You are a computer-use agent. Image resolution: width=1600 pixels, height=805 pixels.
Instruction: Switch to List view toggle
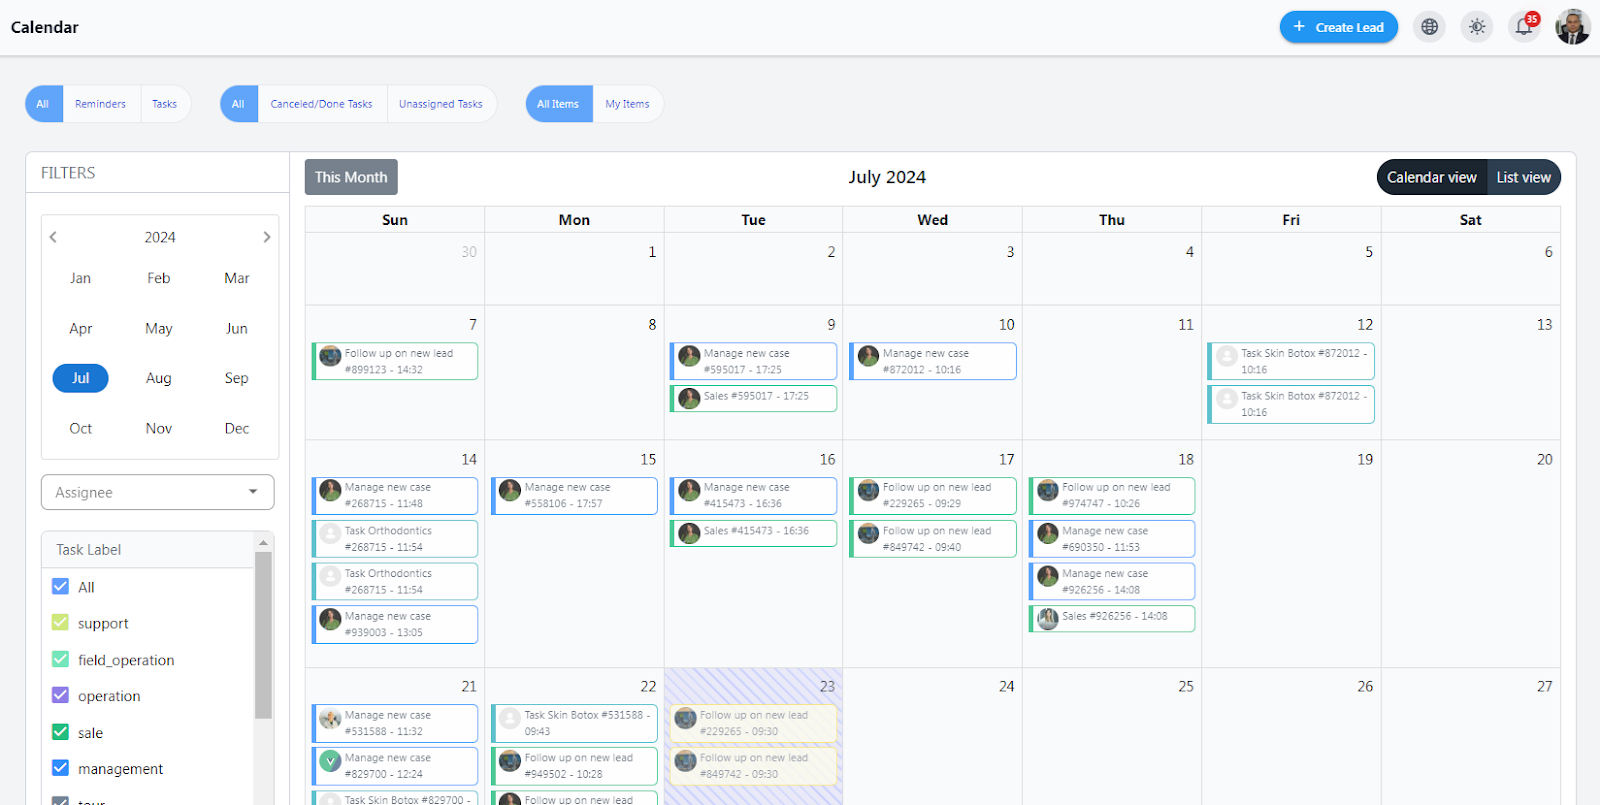[x=1523, y=177]
